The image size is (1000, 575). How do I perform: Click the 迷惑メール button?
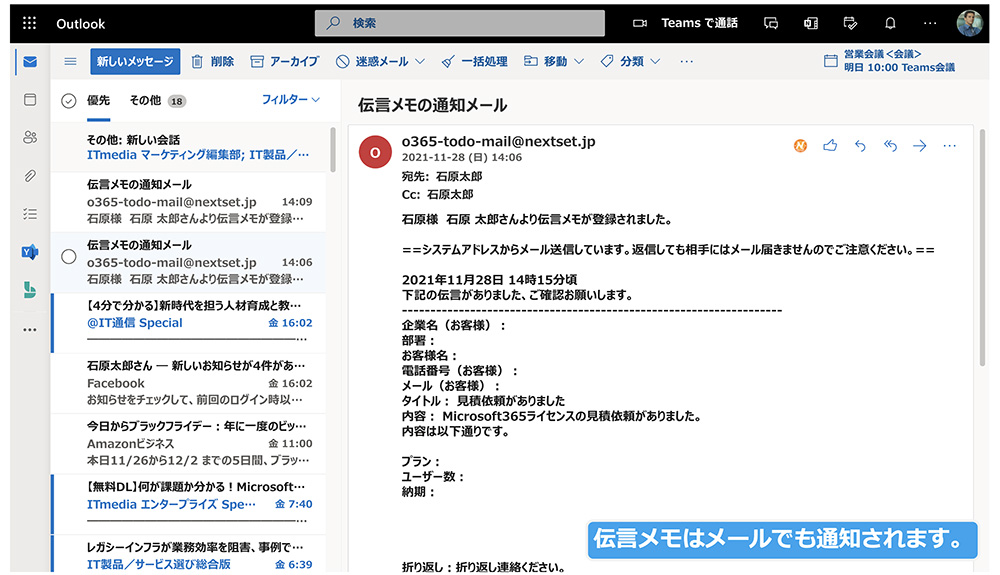point(372,62)
